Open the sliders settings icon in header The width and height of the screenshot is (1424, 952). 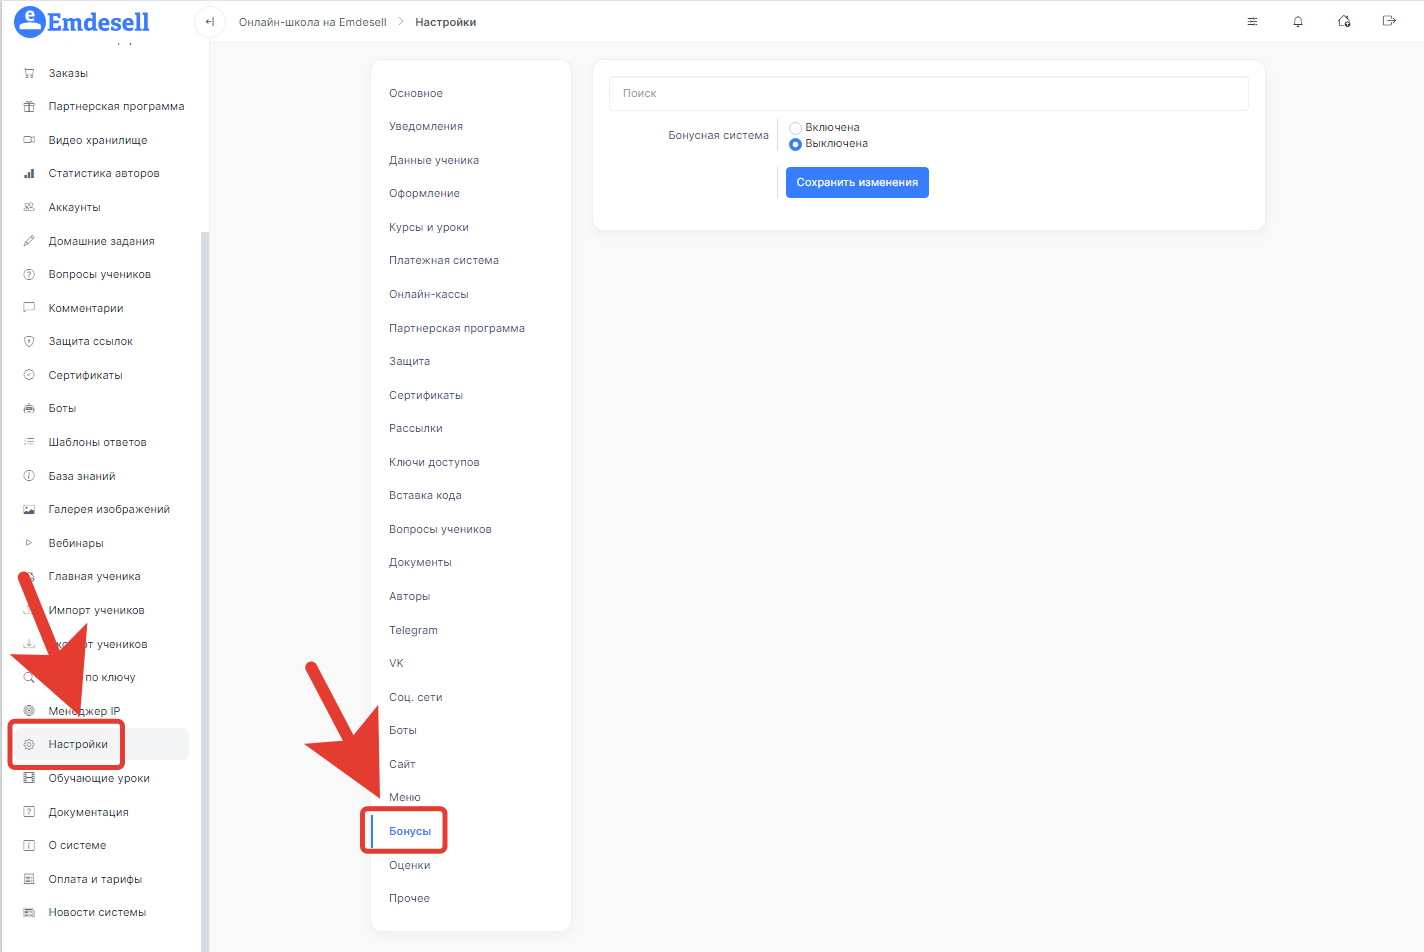tap(1252, 22)
